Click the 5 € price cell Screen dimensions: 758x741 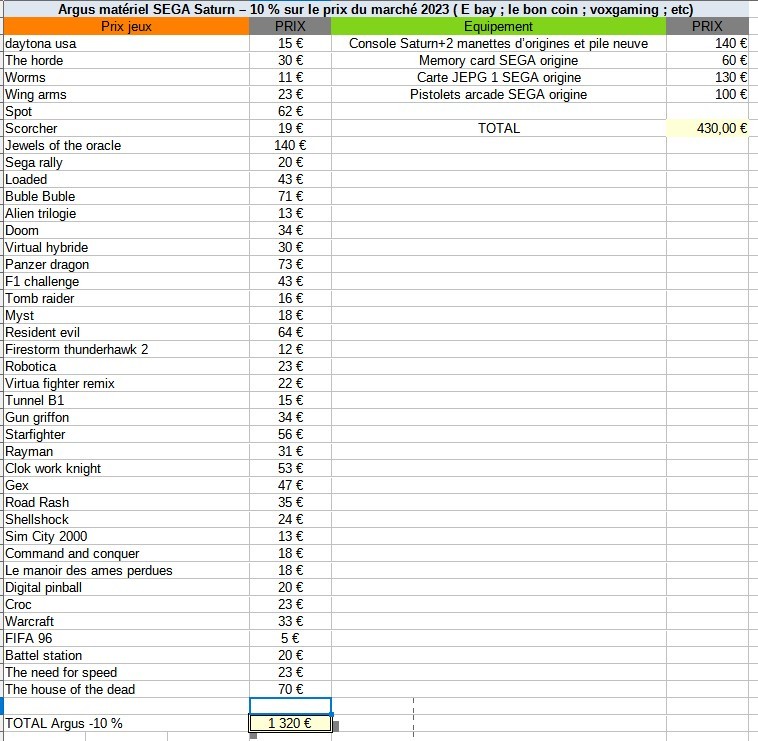point(290,638)
